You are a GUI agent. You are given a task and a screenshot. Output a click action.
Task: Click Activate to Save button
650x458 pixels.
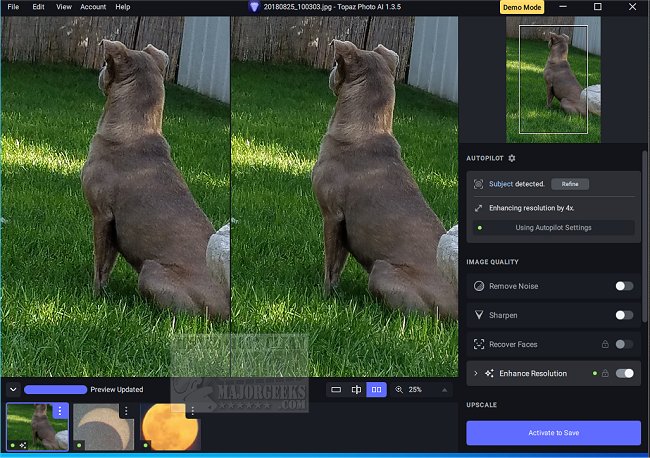pyautogui.click(x=553, y=432)
